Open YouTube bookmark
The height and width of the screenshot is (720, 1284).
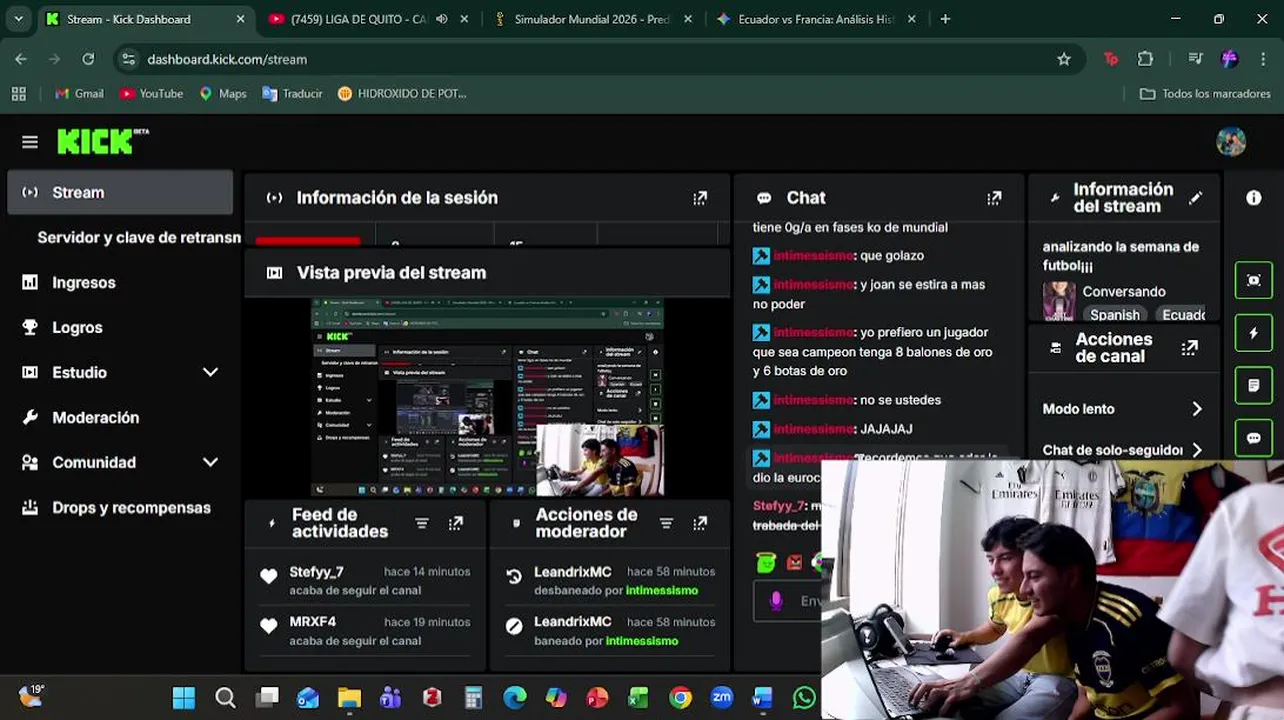point(151,93)
